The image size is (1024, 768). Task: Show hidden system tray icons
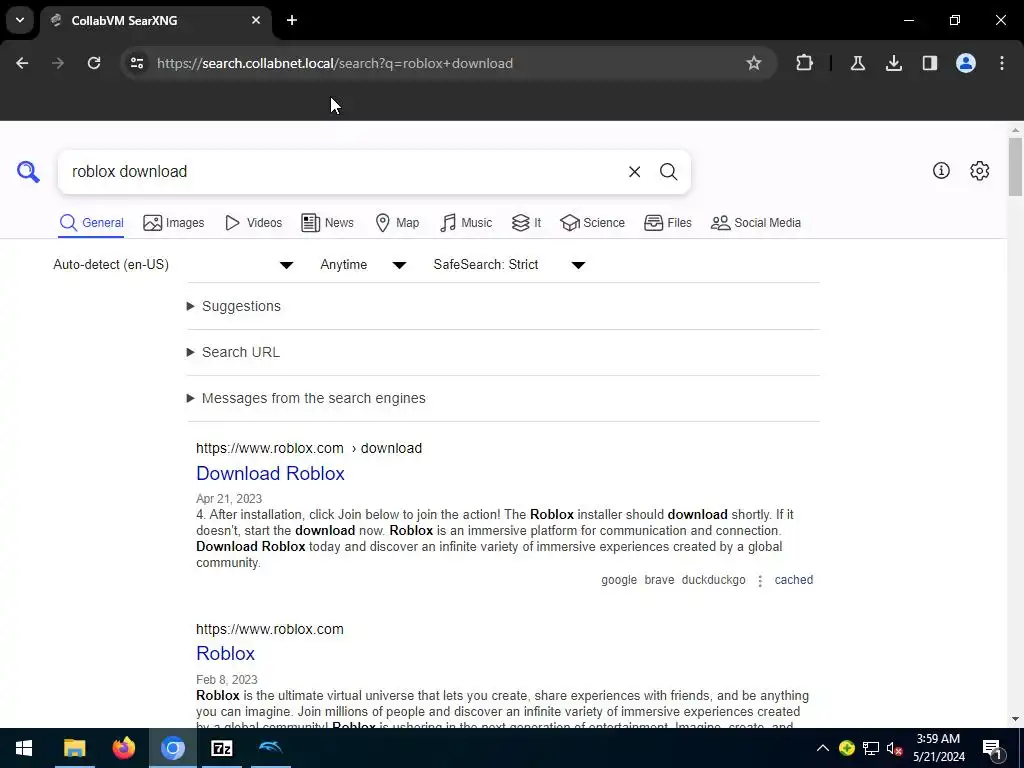point(823,748)
